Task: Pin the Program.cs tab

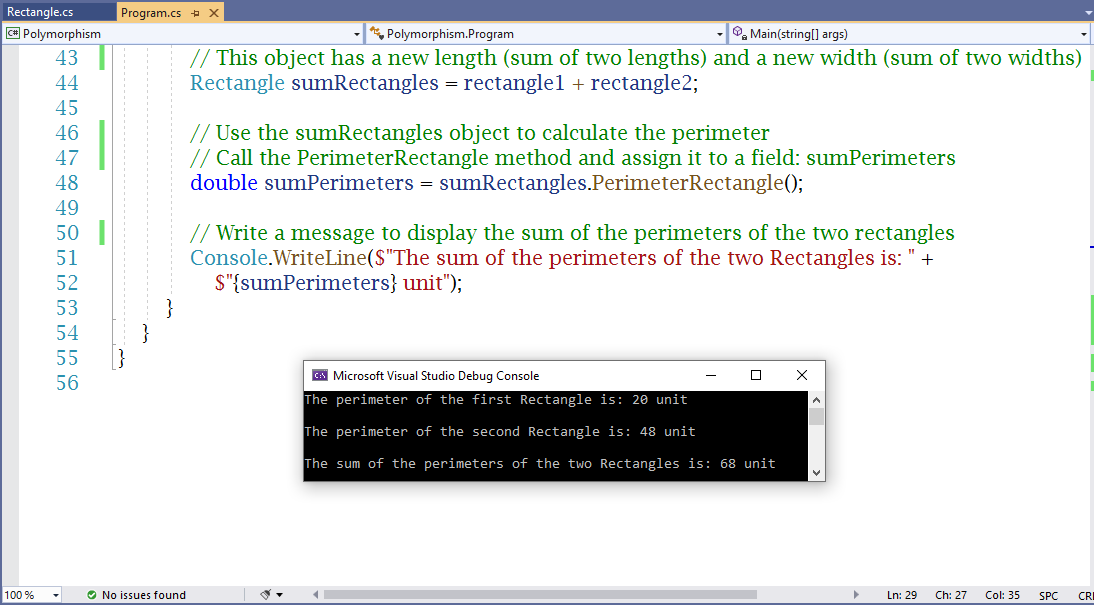Action: (195, 13)
